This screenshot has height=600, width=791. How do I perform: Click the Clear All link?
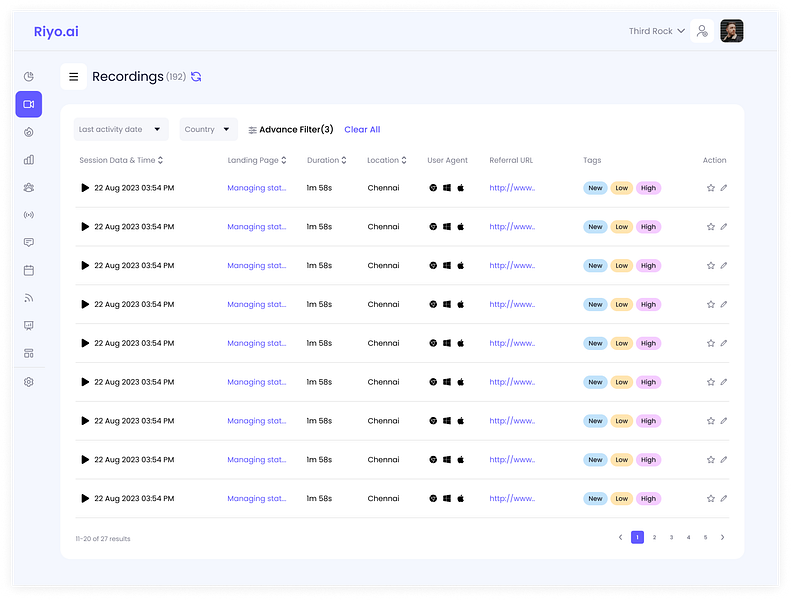point(362,130)
